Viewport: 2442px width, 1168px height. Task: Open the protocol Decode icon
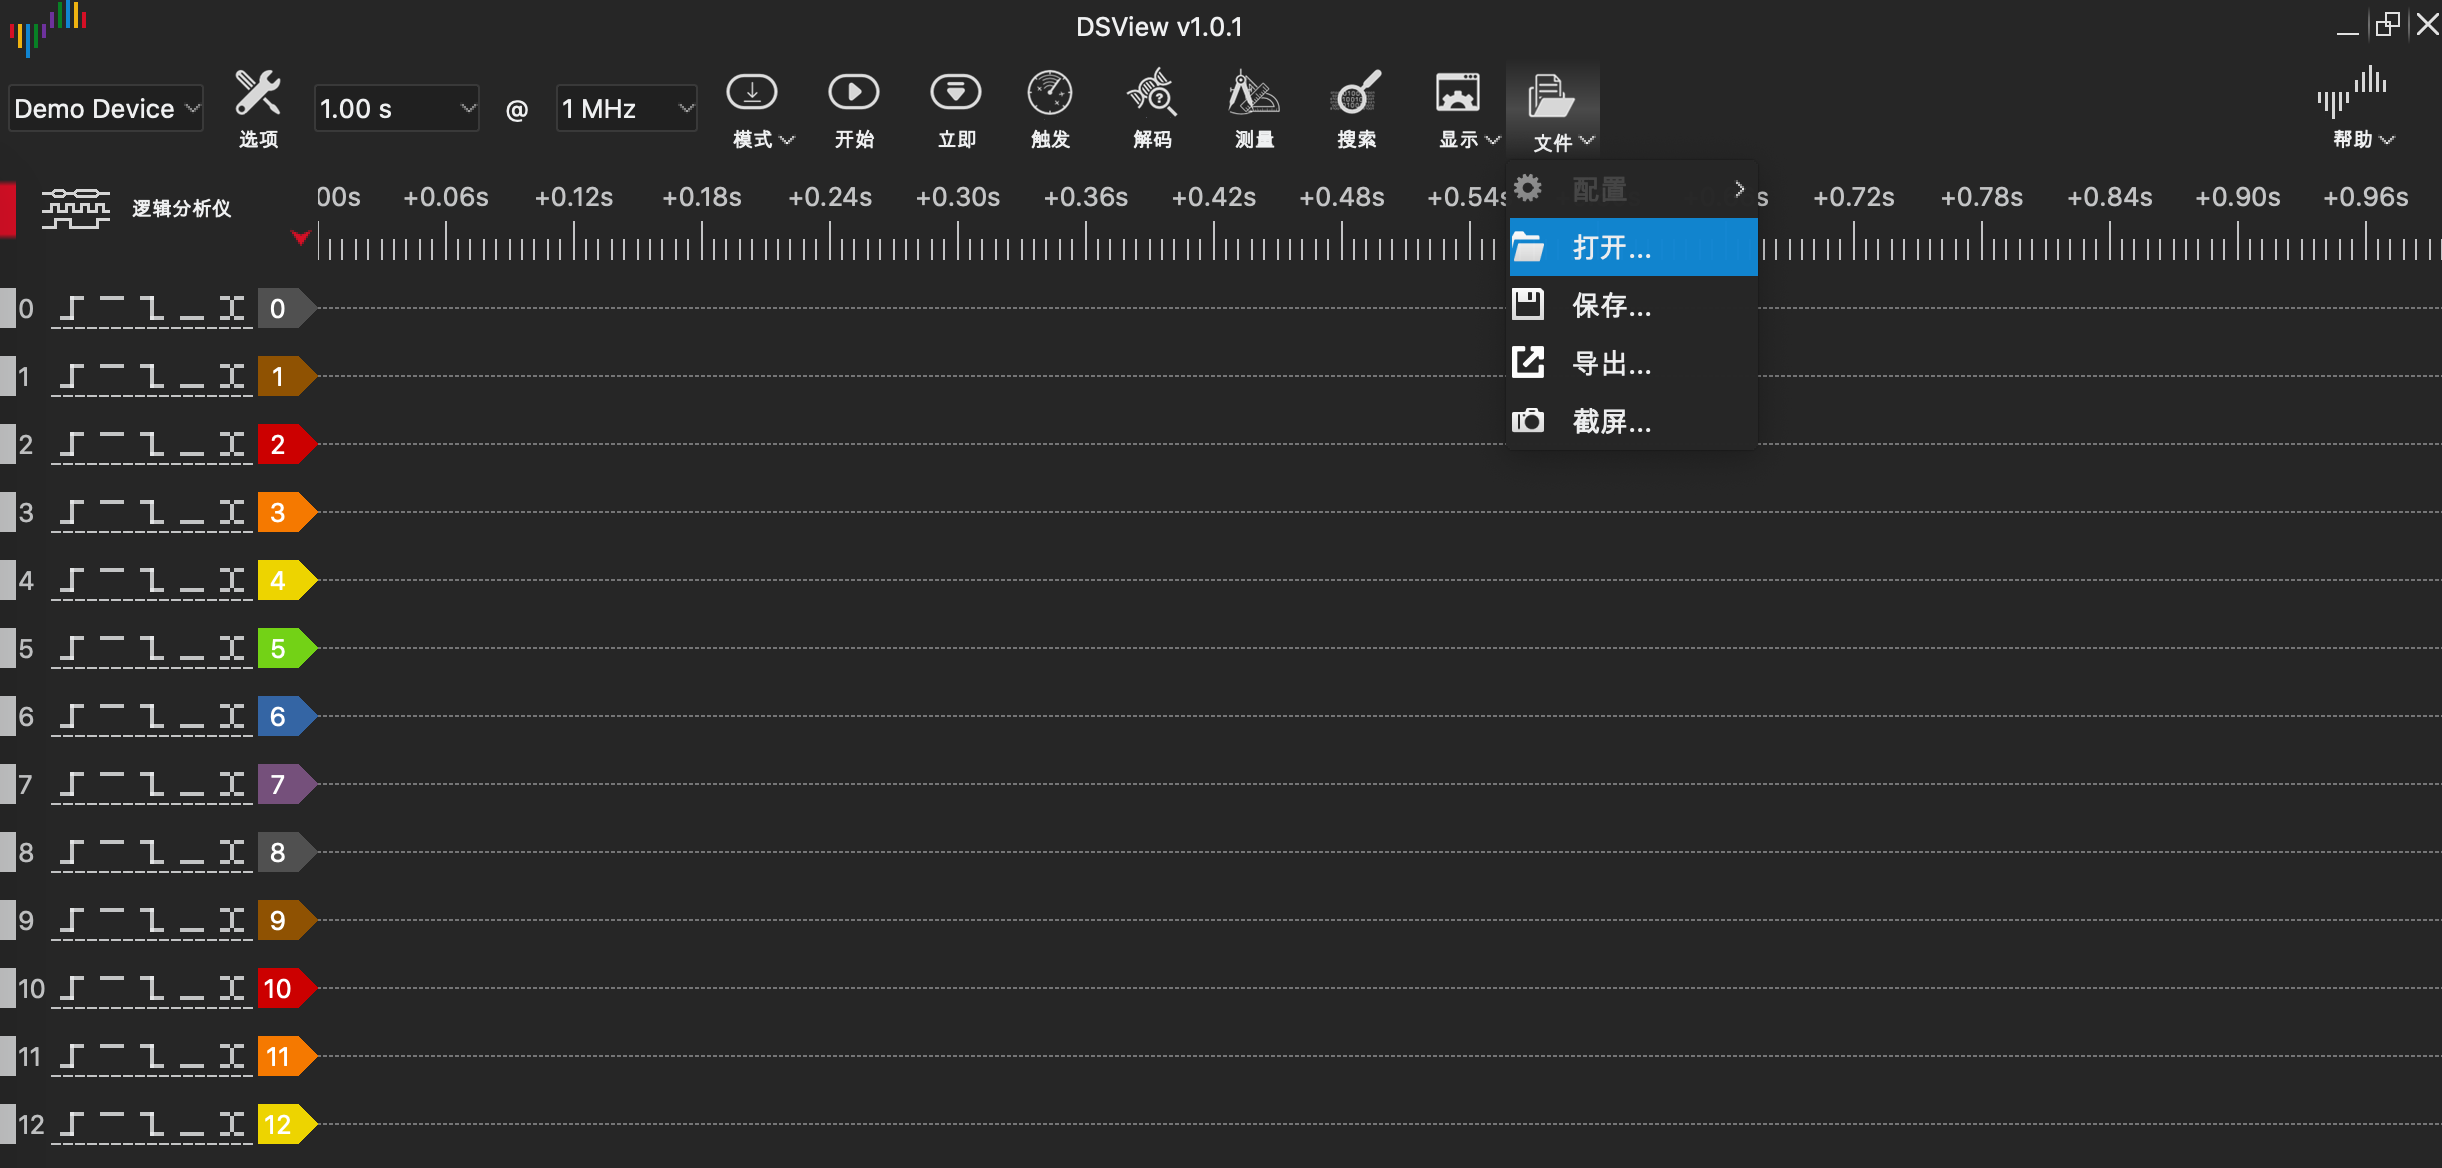coord(1152,94)
